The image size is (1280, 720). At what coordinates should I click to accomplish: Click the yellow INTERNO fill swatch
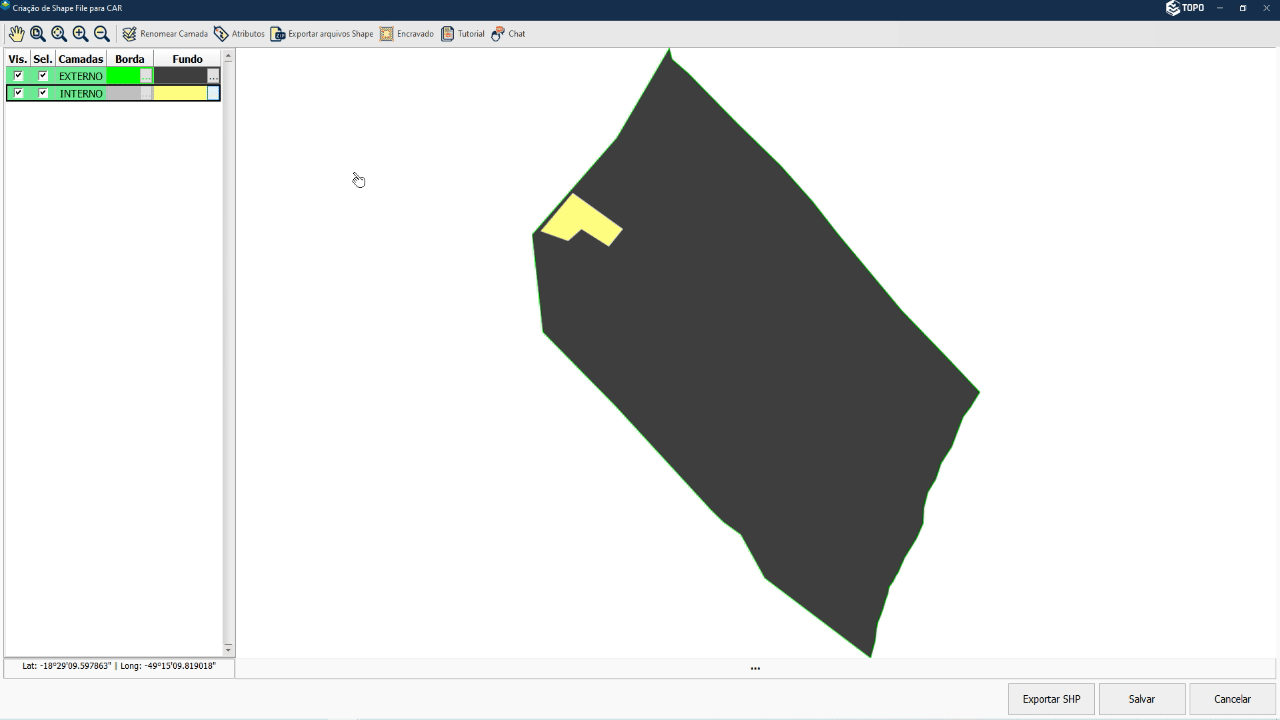180,93
